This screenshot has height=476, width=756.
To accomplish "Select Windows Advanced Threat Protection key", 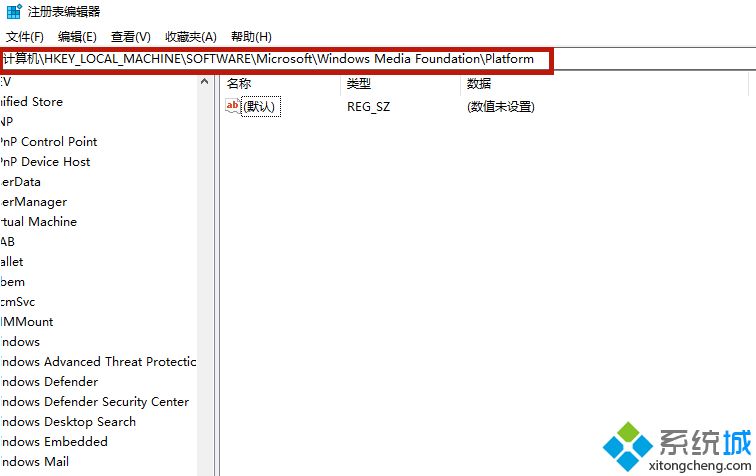I will tap(98, 362).
